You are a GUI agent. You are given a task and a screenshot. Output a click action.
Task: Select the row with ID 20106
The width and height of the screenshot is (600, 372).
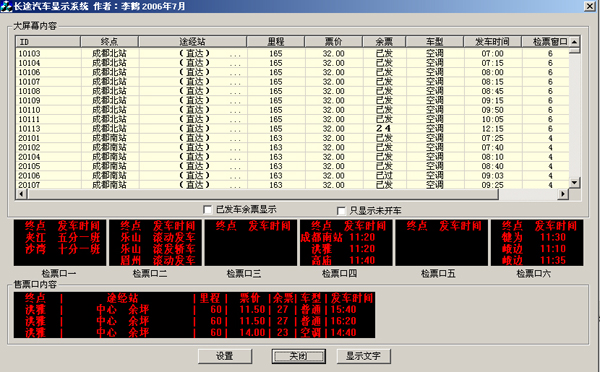pos(293,175)
